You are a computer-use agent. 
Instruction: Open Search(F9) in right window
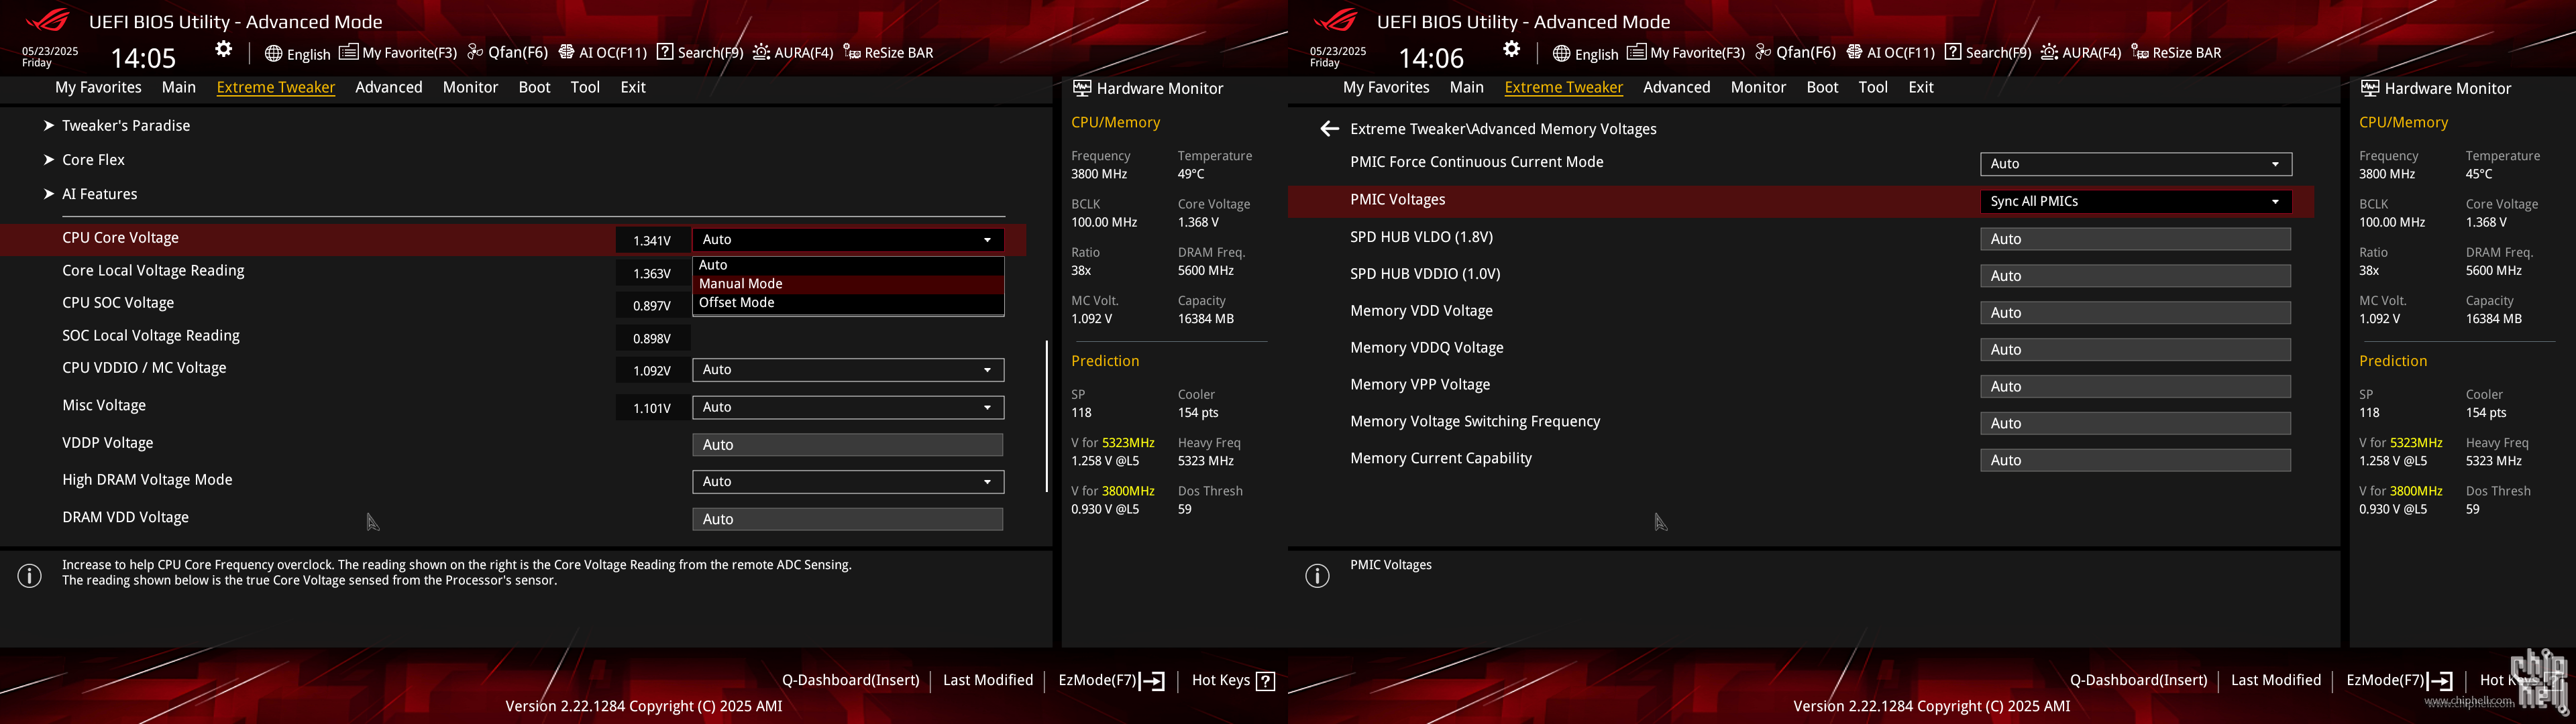click(1988, 53)
